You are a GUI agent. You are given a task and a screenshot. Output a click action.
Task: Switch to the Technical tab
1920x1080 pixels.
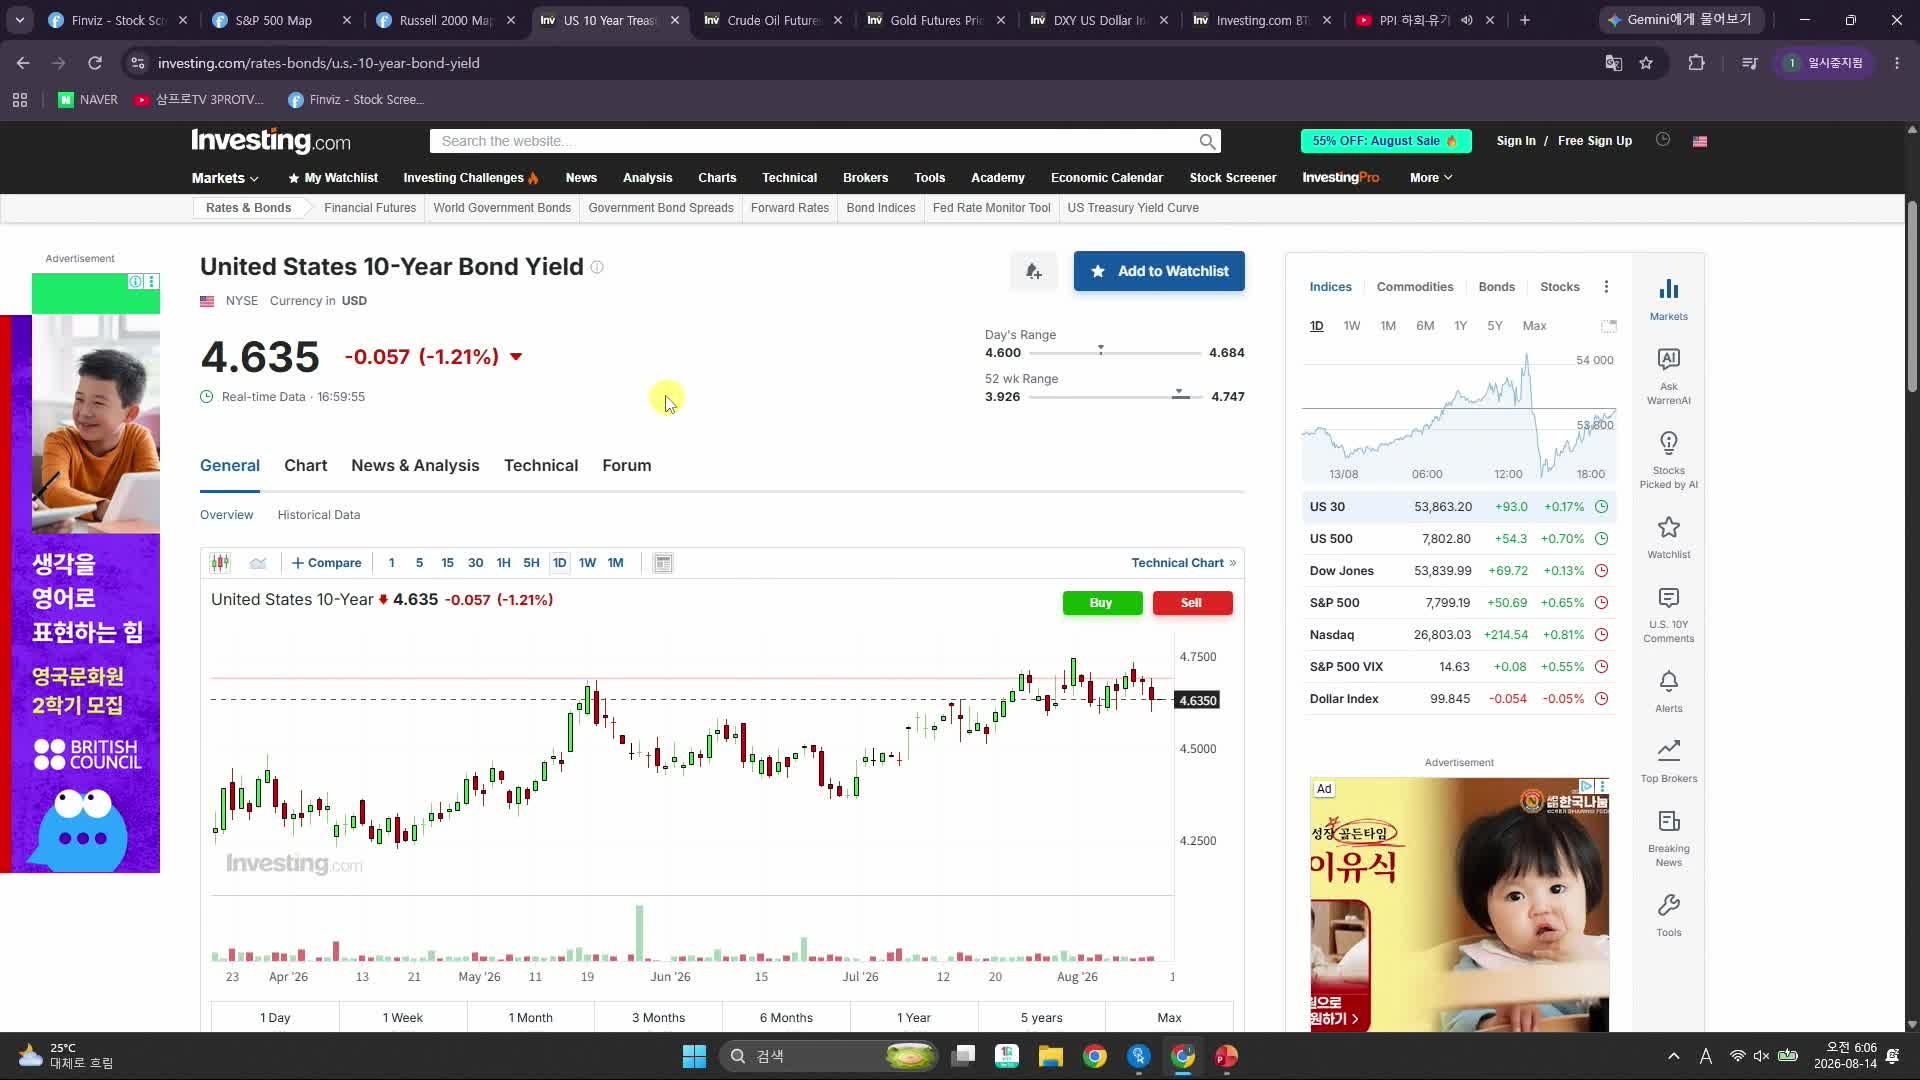click(x=541, y=466)
